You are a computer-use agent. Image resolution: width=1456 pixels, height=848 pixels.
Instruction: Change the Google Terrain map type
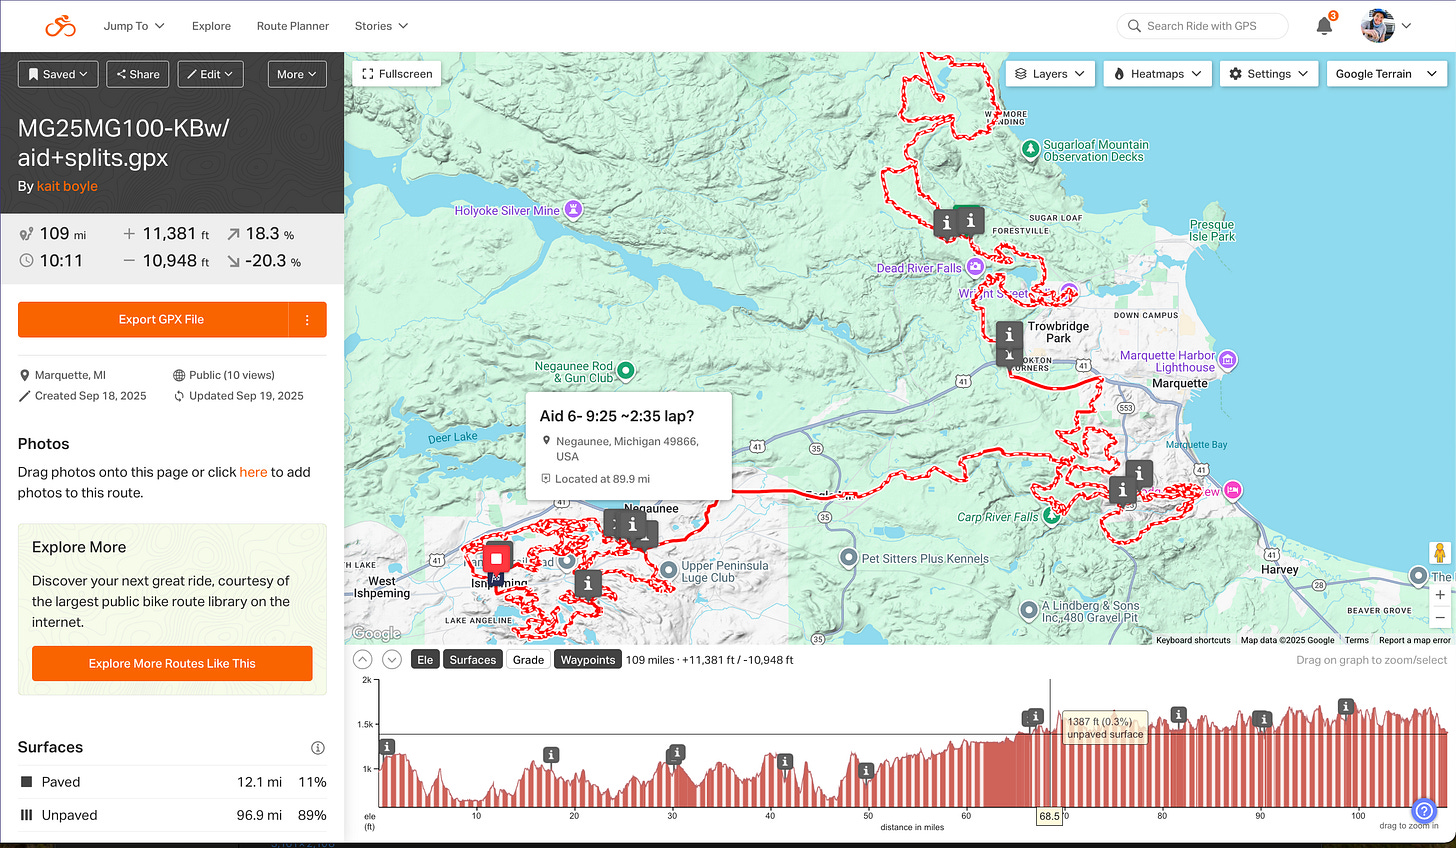[1386, 74]
